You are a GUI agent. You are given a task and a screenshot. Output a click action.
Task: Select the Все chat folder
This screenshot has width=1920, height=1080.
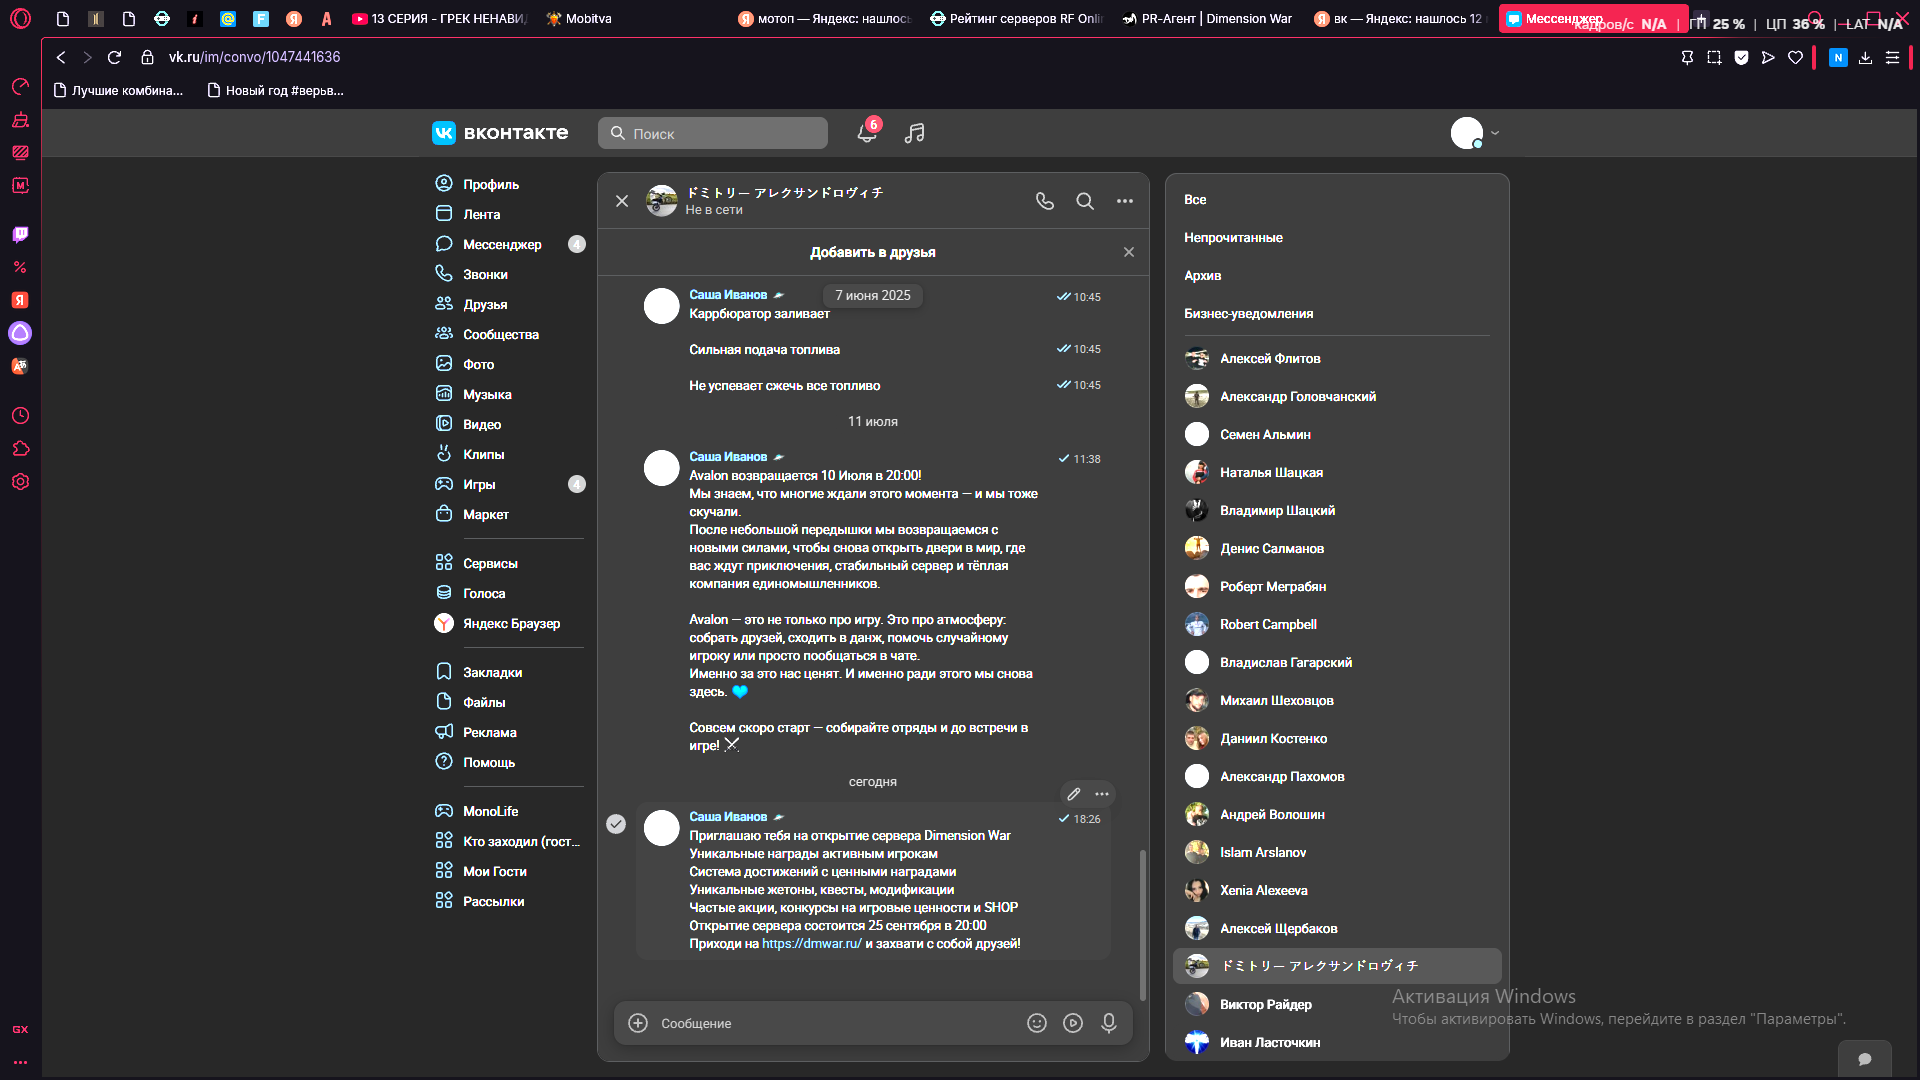(x=1195, y=200)
